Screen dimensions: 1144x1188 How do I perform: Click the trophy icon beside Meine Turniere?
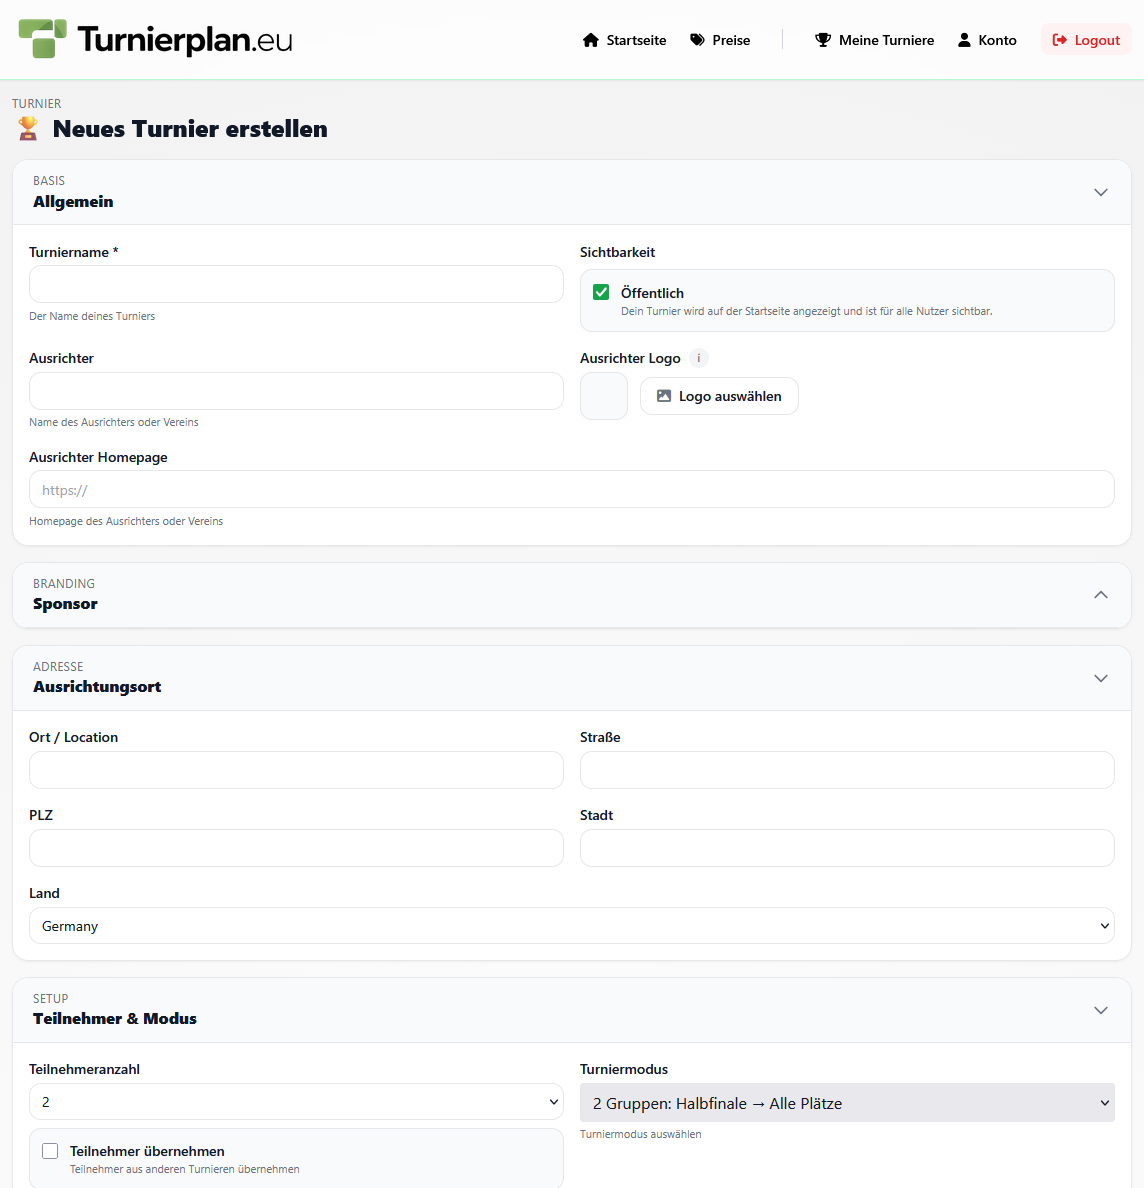[823, 40]
